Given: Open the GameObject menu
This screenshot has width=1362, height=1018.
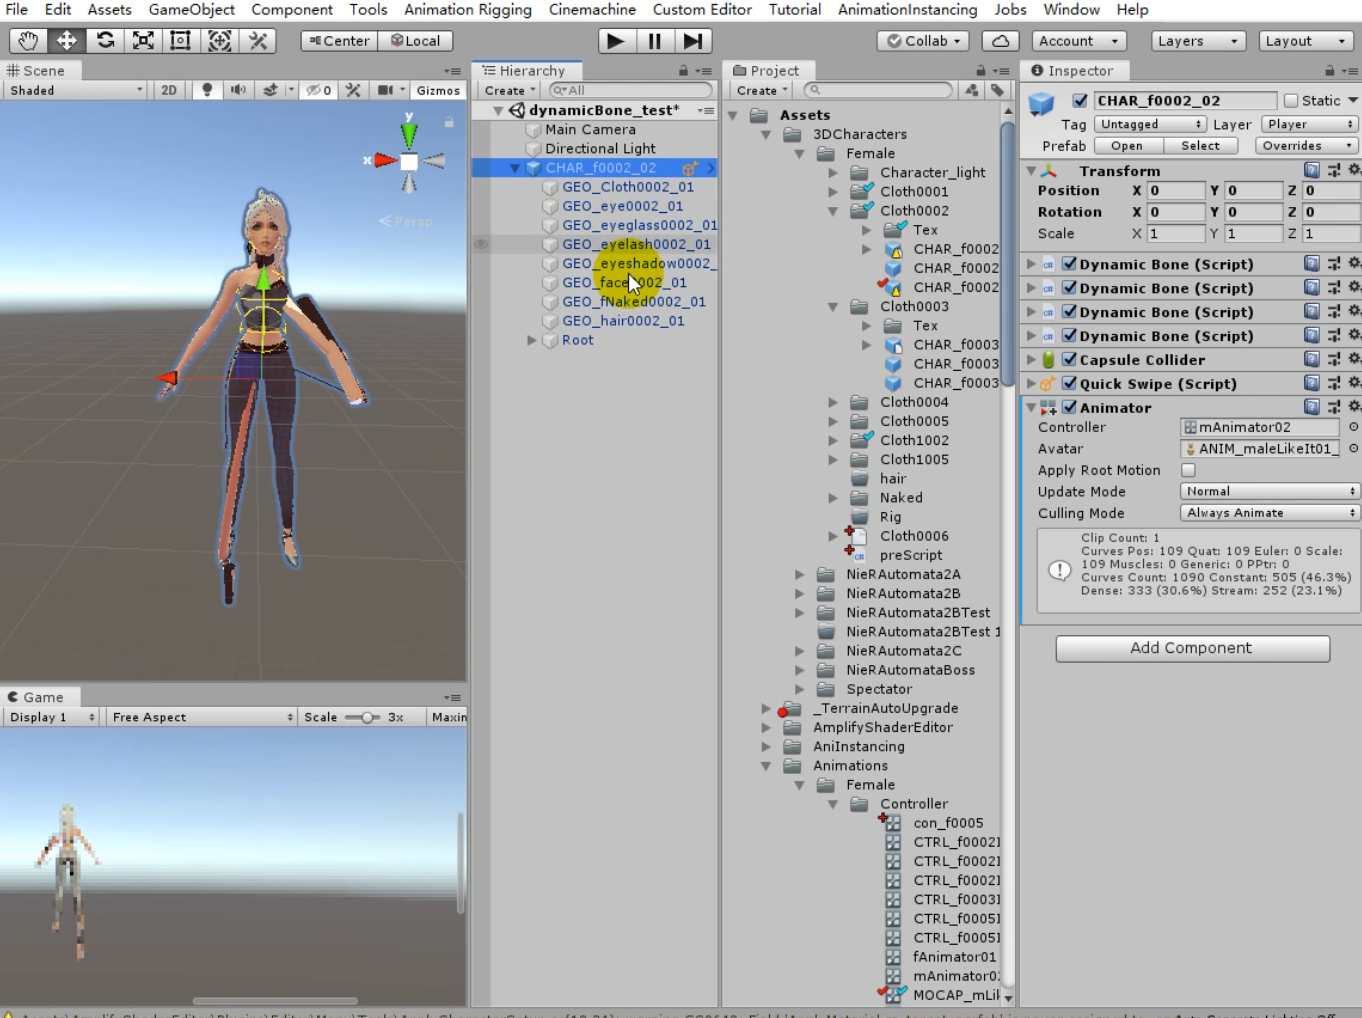Looking at the screenshot, I should [x=192, y=9].
